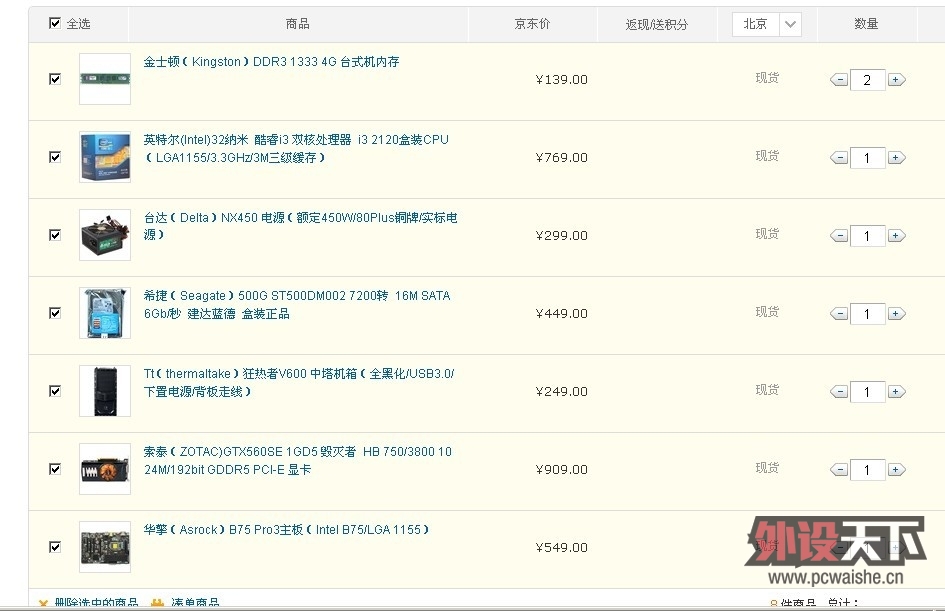Click the Thermaltake black case thumbnail
The image size is (945, 611).
coord(105,390)
